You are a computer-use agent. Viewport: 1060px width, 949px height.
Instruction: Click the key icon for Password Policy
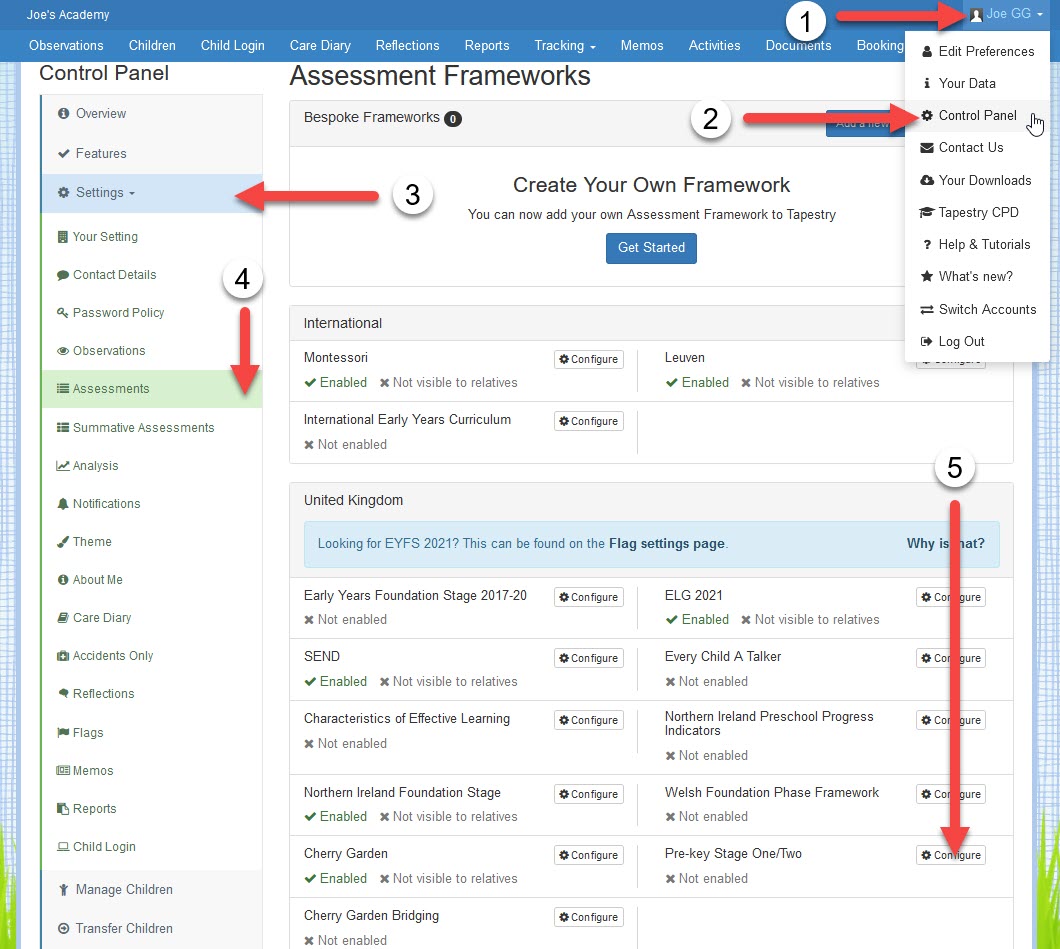click(63, 313)
